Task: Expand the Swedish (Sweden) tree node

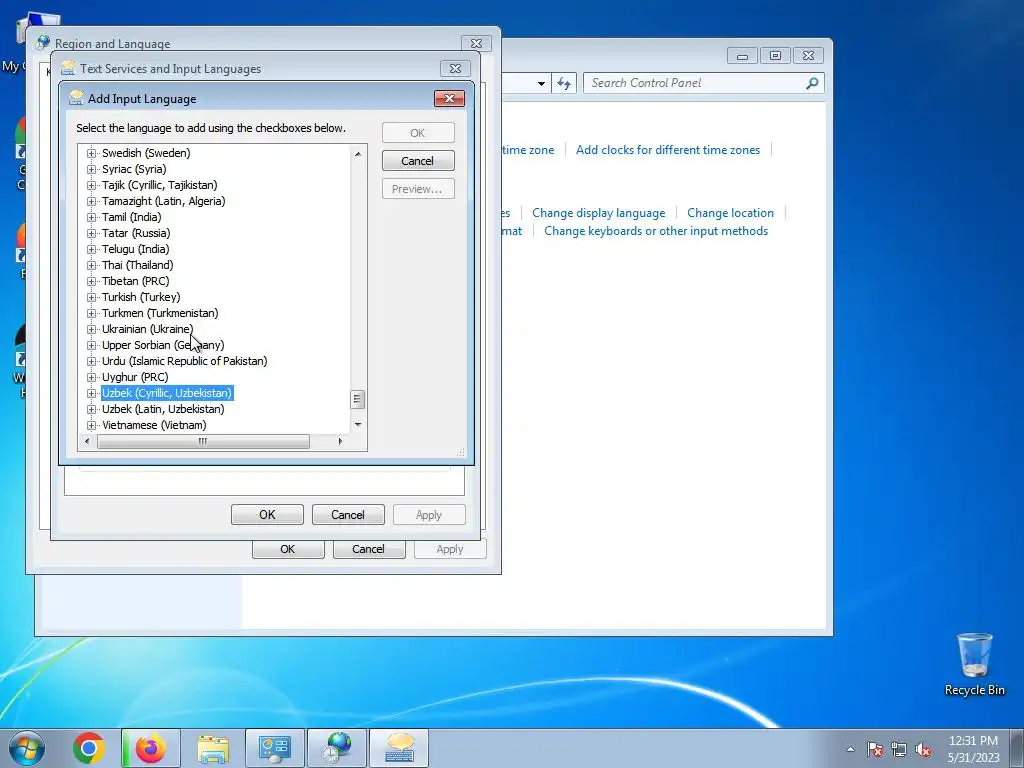Action: pyautogui.click(x=91, y=153)
